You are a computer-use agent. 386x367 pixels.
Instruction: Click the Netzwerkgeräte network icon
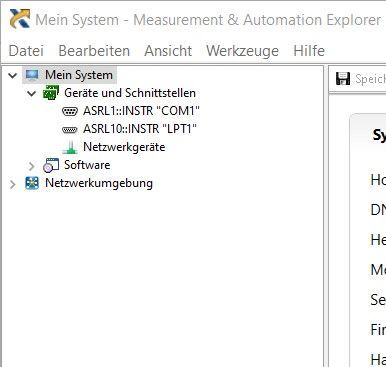tap(70, 147)
